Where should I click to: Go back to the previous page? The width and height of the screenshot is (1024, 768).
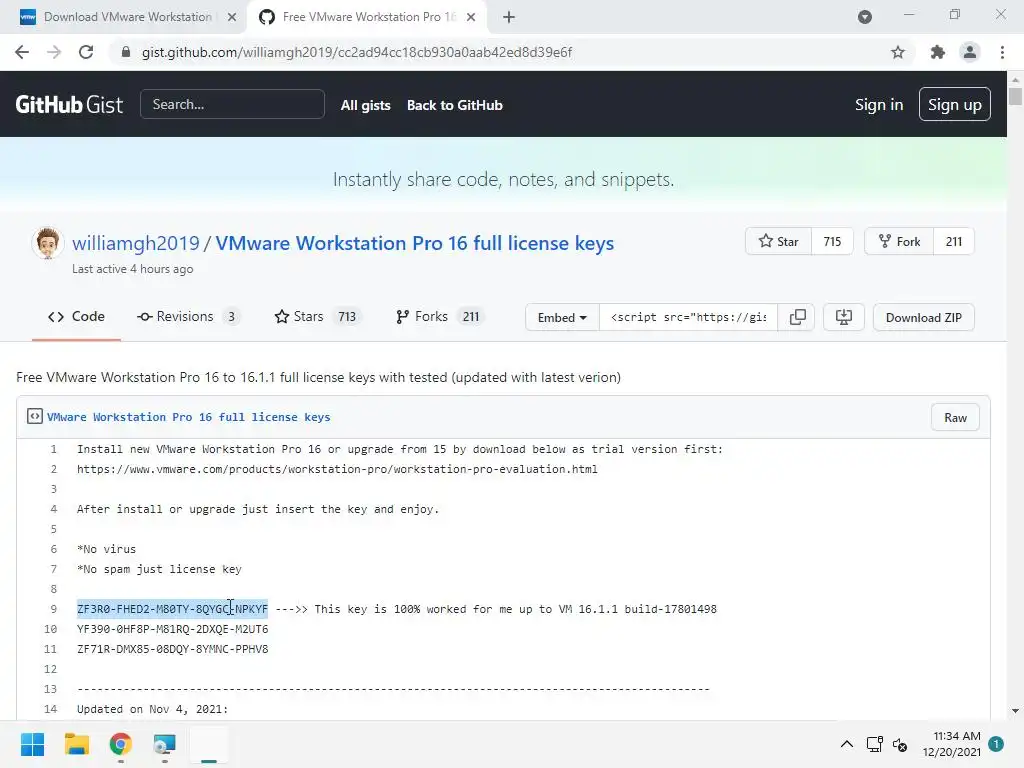(22, 52)
